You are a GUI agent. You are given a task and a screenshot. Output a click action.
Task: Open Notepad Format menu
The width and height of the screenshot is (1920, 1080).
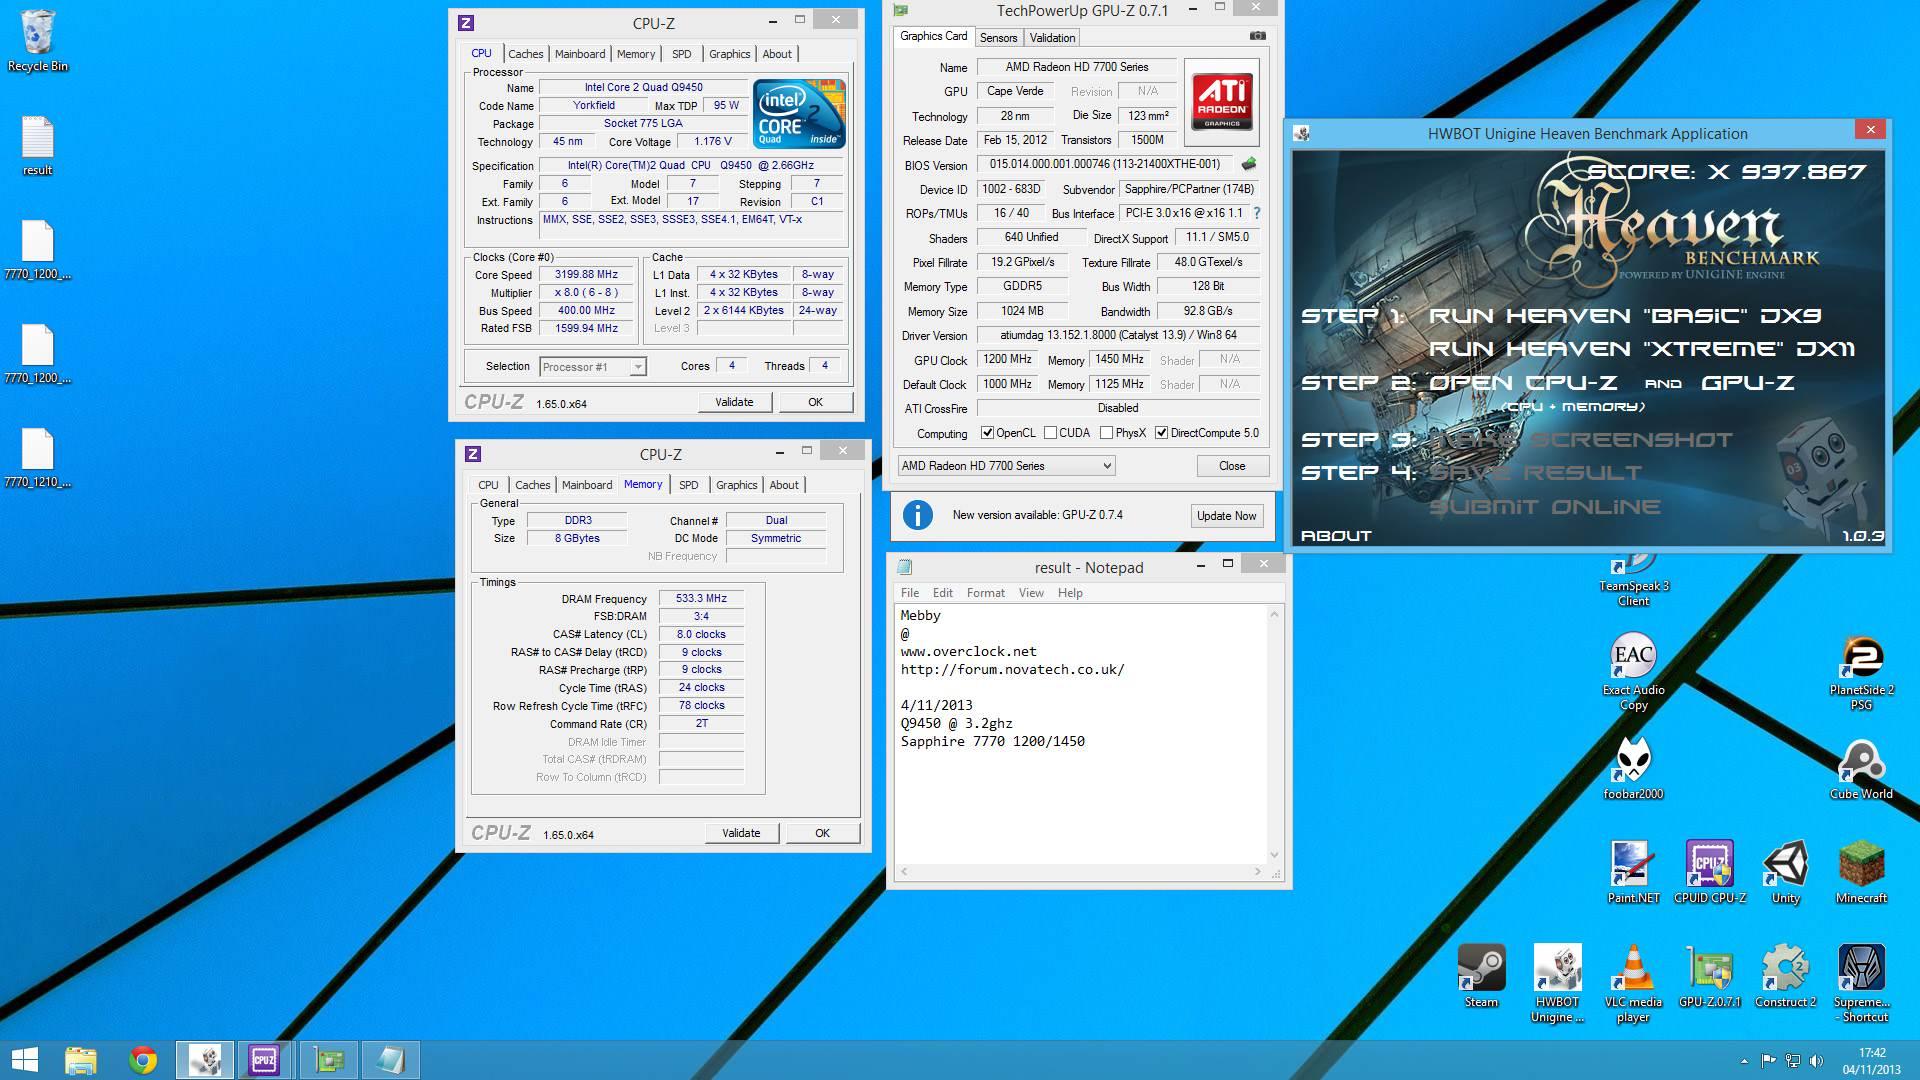[x=985, y=593]
